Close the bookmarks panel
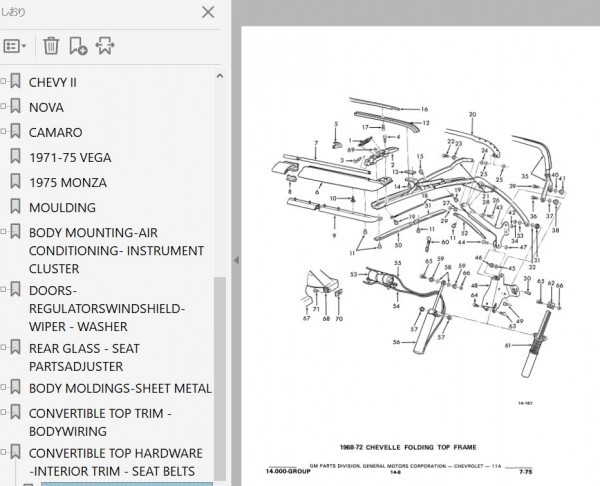The height and width of the screenshot is (486, 600). pyautogui.click(x=208, y=12)
